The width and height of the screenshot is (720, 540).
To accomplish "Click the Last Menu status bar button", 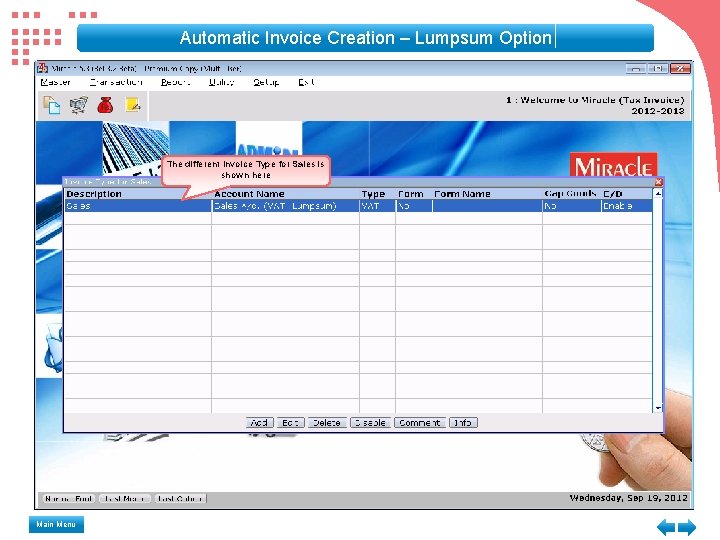I will pos(124,498).
